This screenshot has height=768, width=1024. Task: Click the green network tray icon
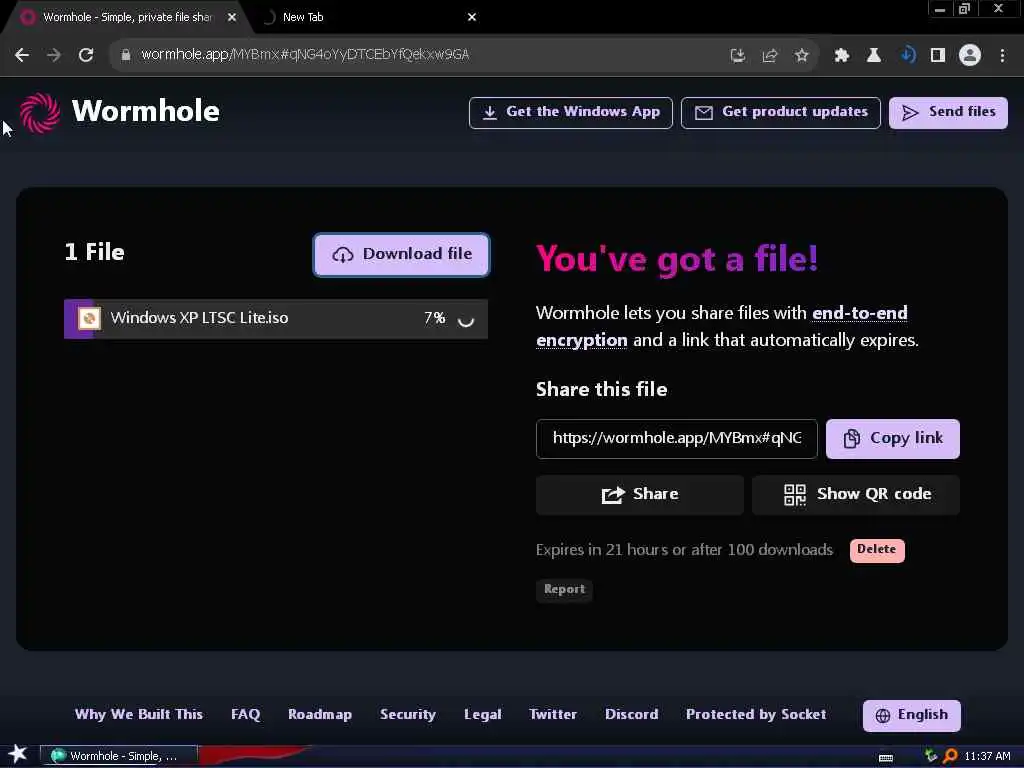click(x=931, y=756)
